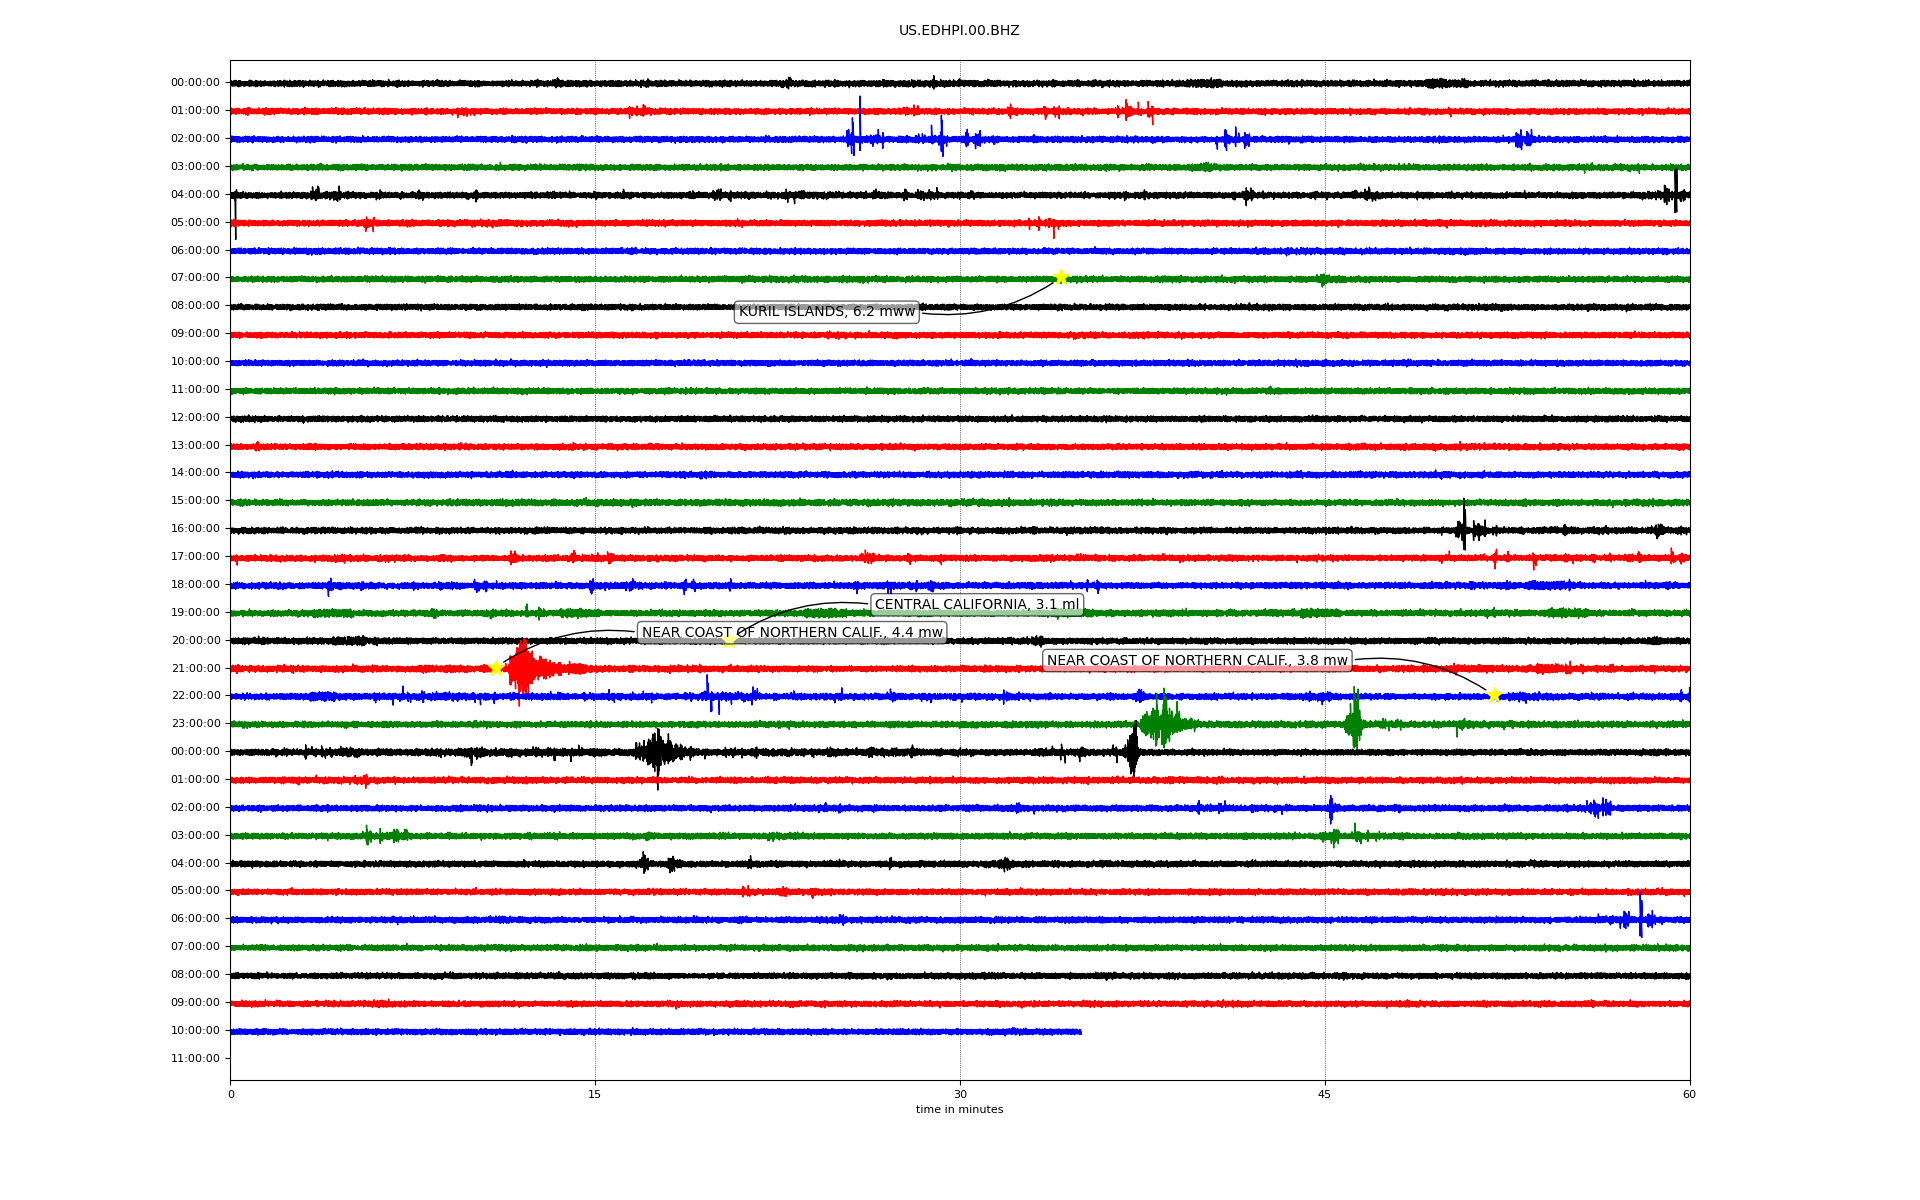This screenshot has width=1920, height=1200.
Task: Click the 60 tick on the x-axis
Action: click(1689, 1094)
